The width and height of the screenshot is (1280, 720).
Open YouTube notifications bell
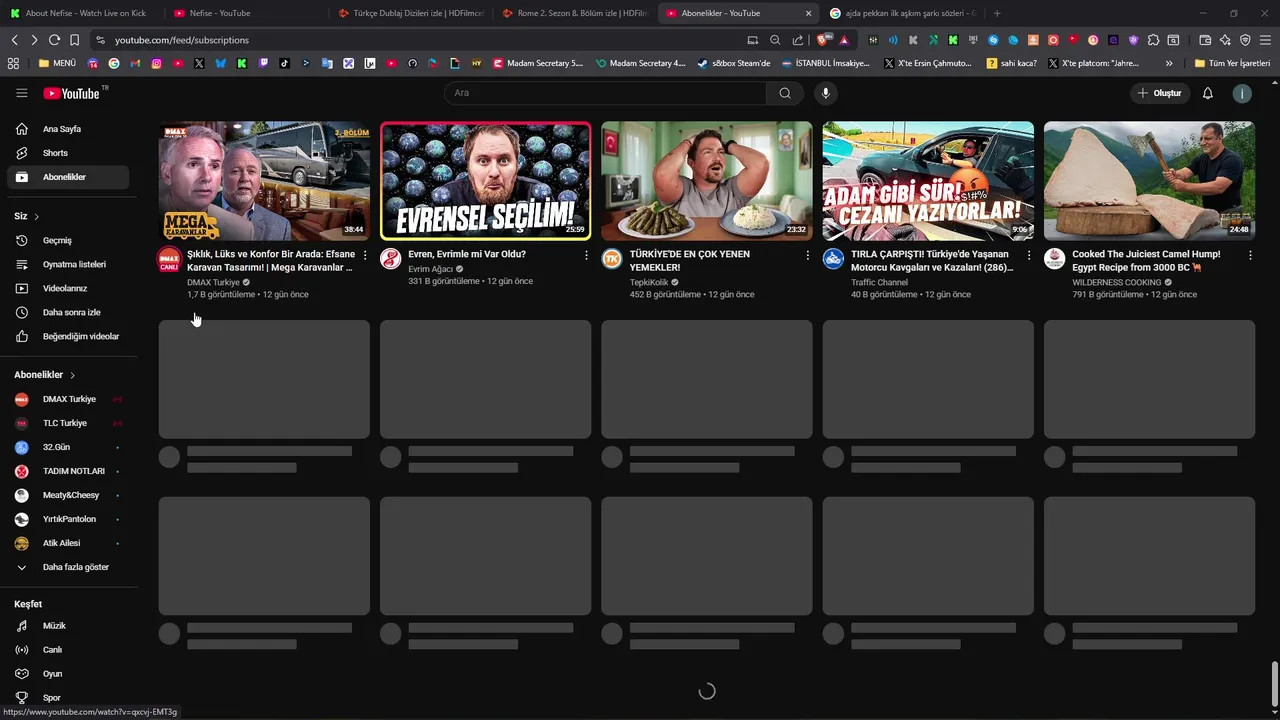[x=1208, y=93]
